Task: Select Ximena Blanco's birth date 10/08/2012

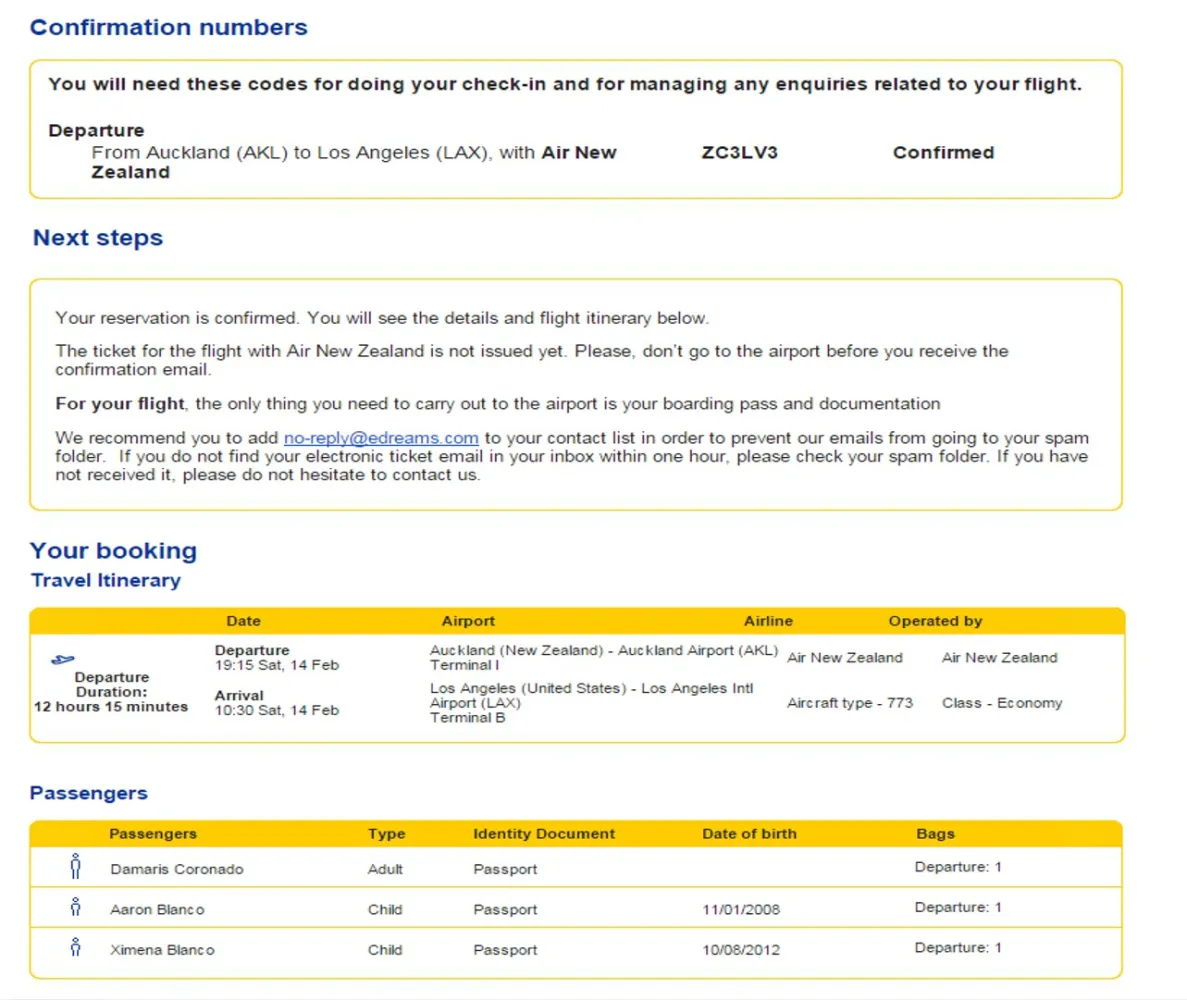Action: pos(741,950)
